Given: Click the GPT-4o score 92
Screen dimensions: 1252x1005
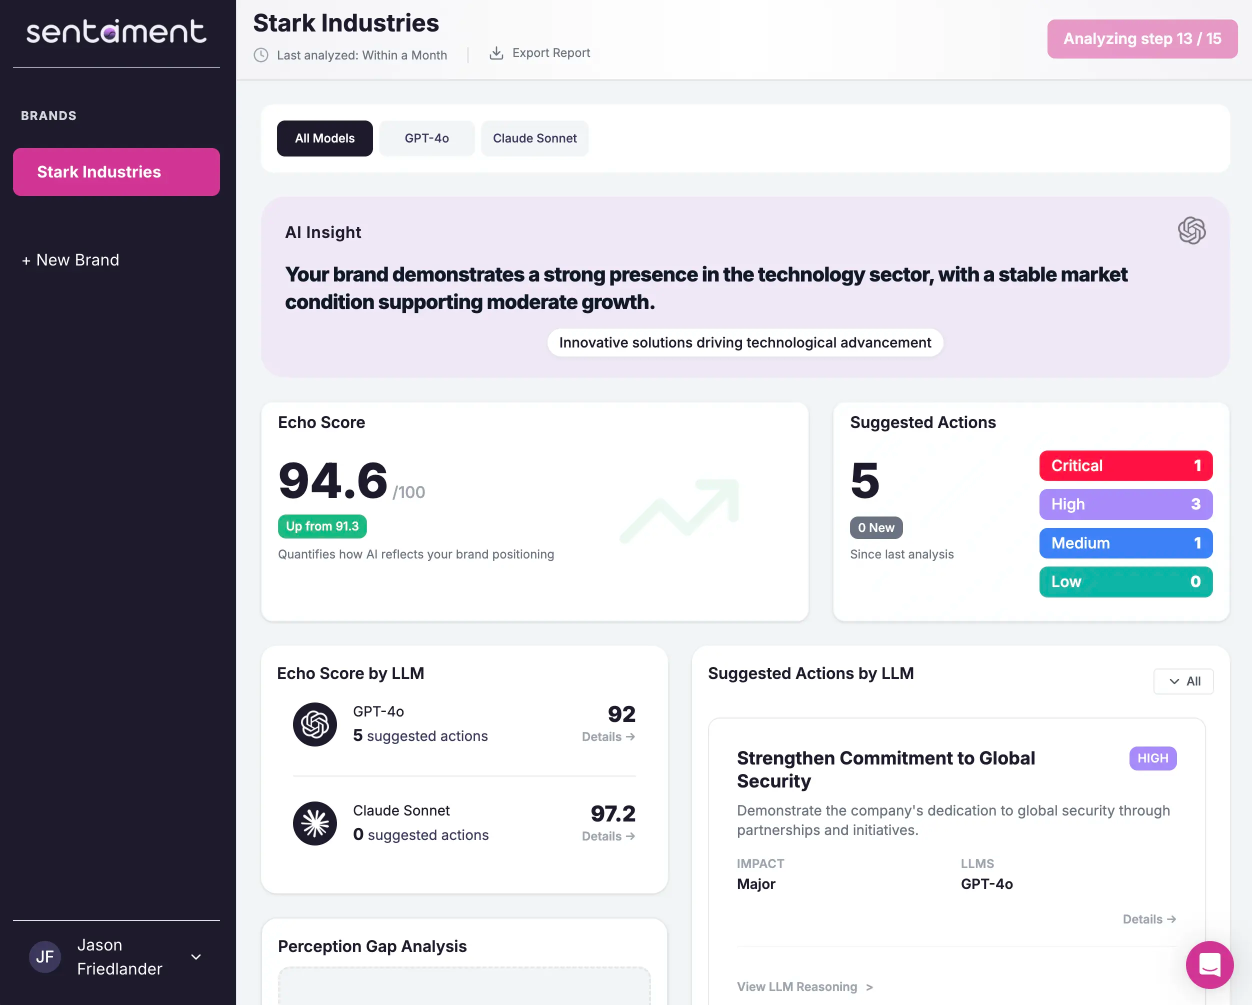Looking at the screenshot, I should point(622,714).
